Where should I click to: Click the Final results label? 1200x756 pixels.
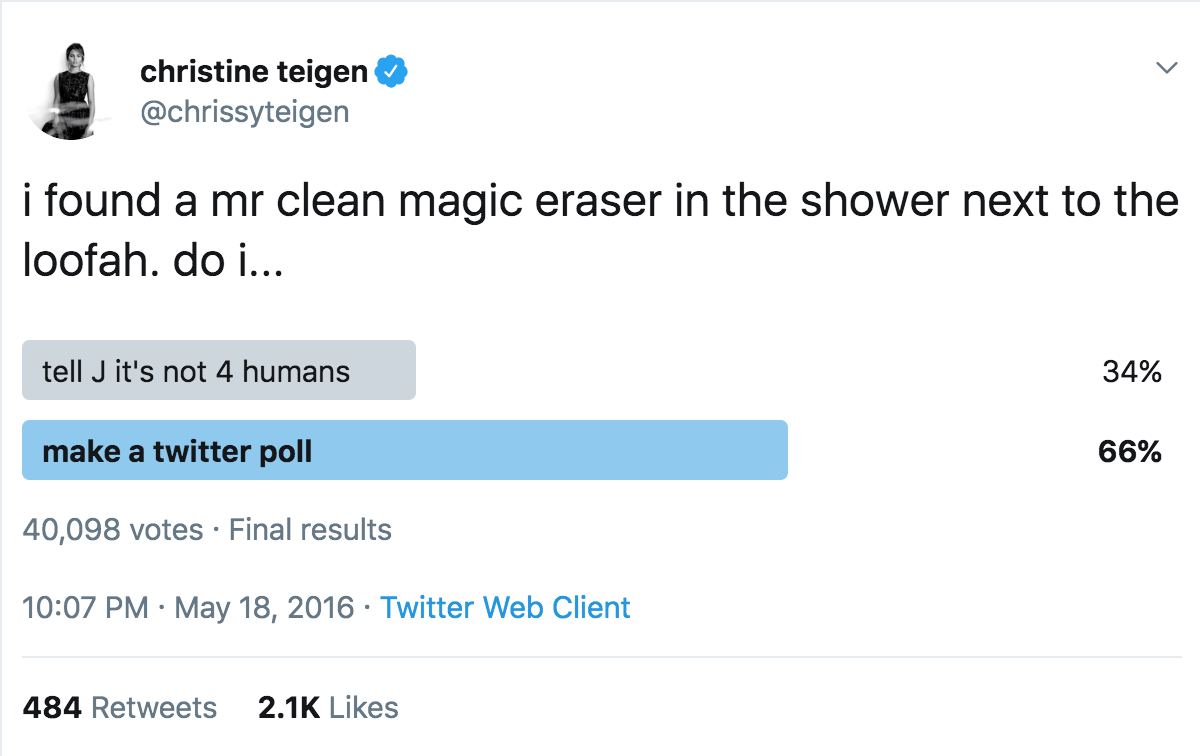pyautogui.click(x=310, y=529)
